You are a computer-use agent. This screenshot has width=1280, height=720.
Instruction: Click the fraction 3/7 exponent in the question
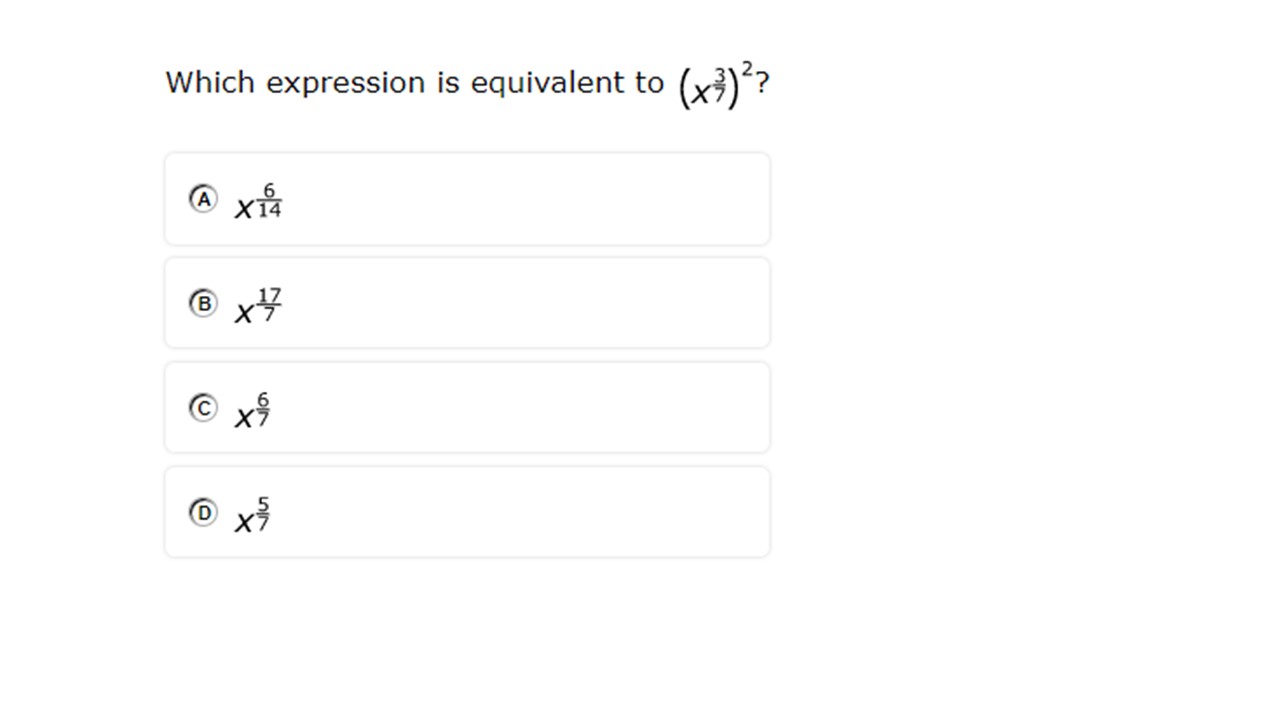click(719, 86)
